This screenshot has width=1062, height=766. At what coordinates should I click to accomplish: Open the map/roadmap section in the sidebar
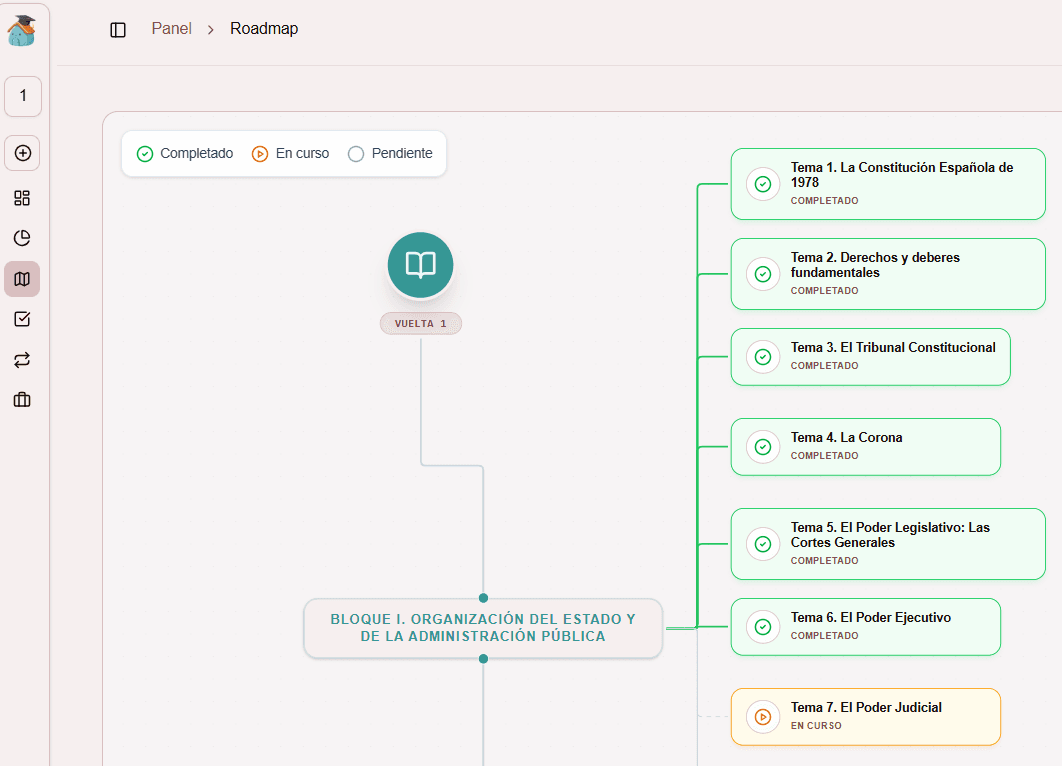(x=21, y=279)
